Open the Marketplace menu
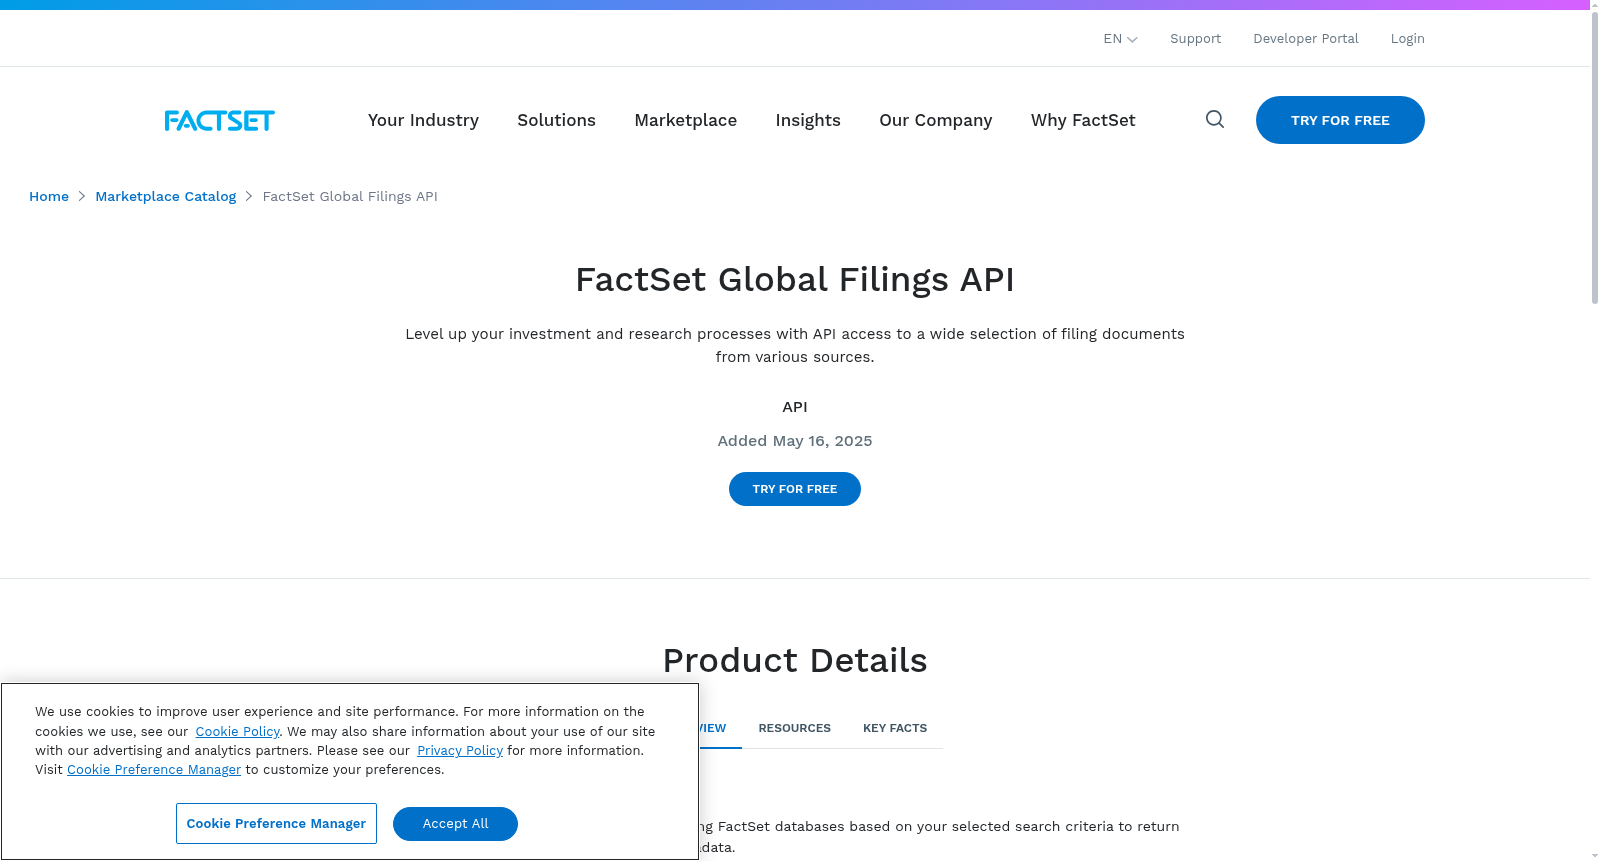 click(685, 120)
